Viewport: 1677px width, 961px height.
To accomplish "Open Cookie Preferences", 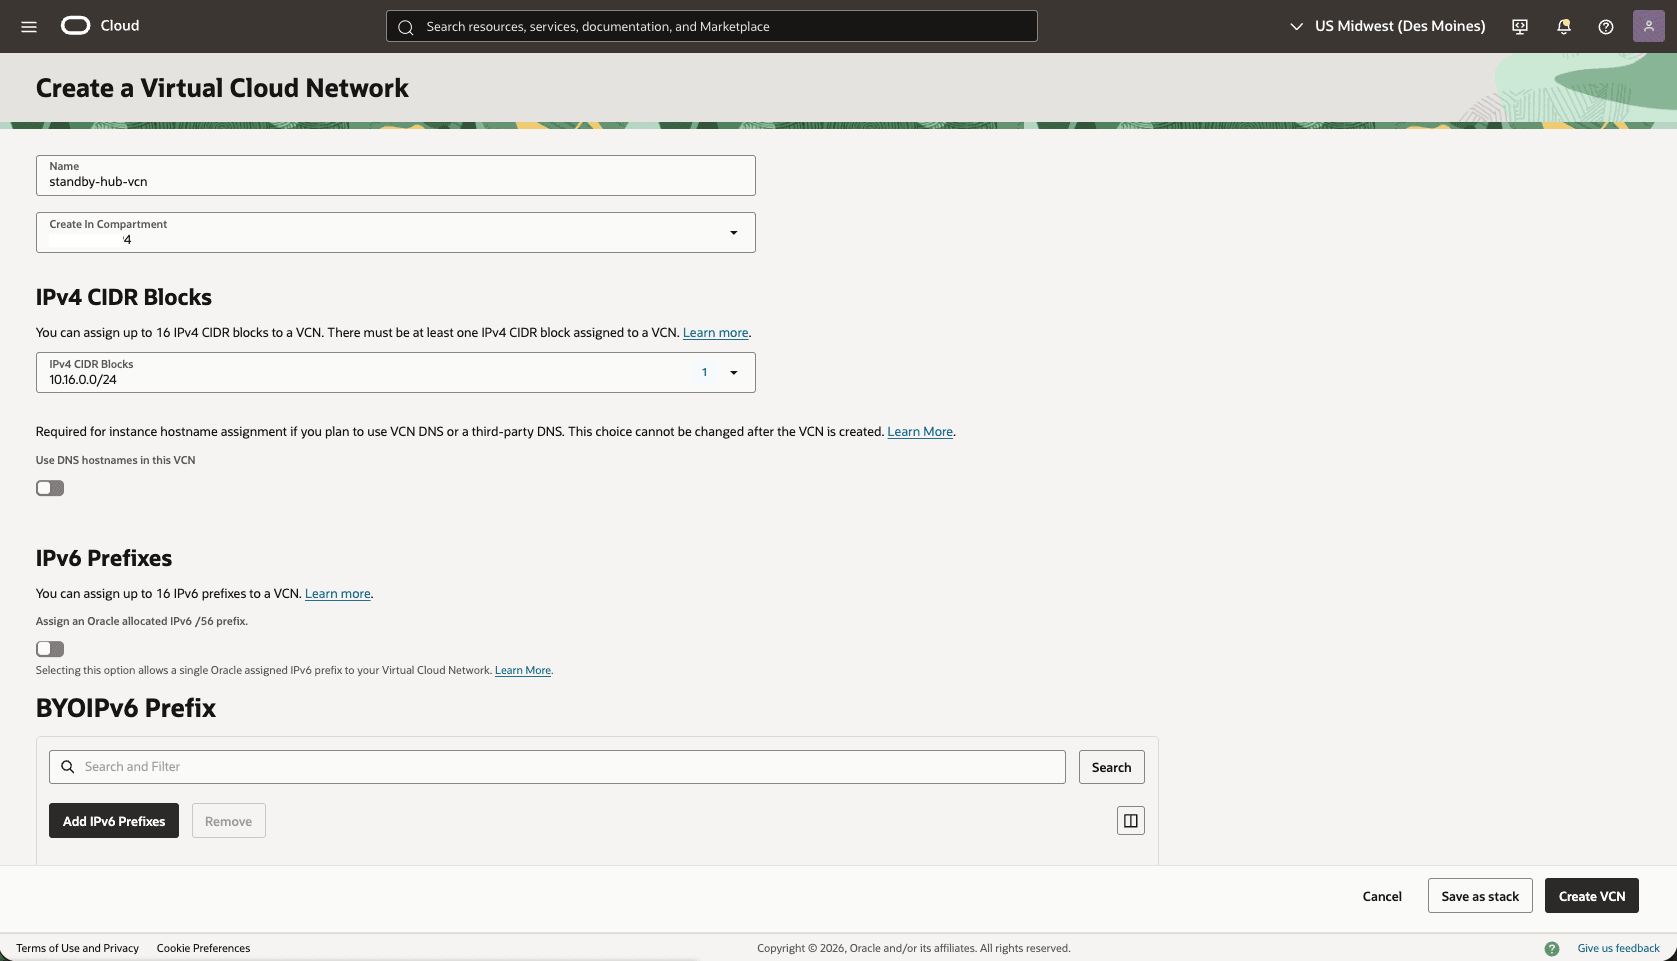I will click(x=203, y=948).
